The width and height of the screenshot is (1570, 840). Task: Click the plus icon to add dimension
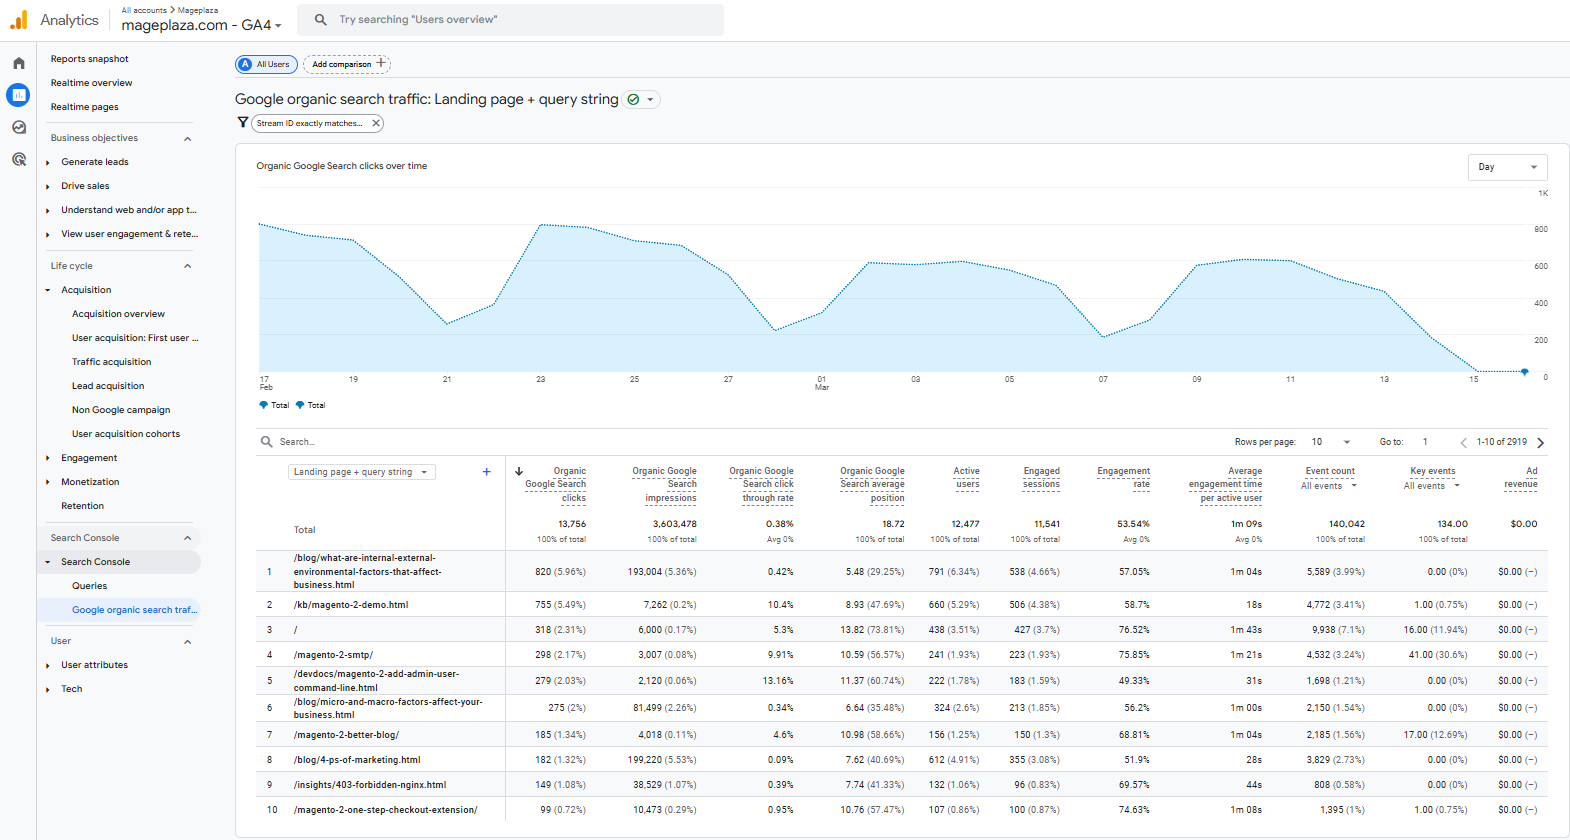tap(487, 472)
